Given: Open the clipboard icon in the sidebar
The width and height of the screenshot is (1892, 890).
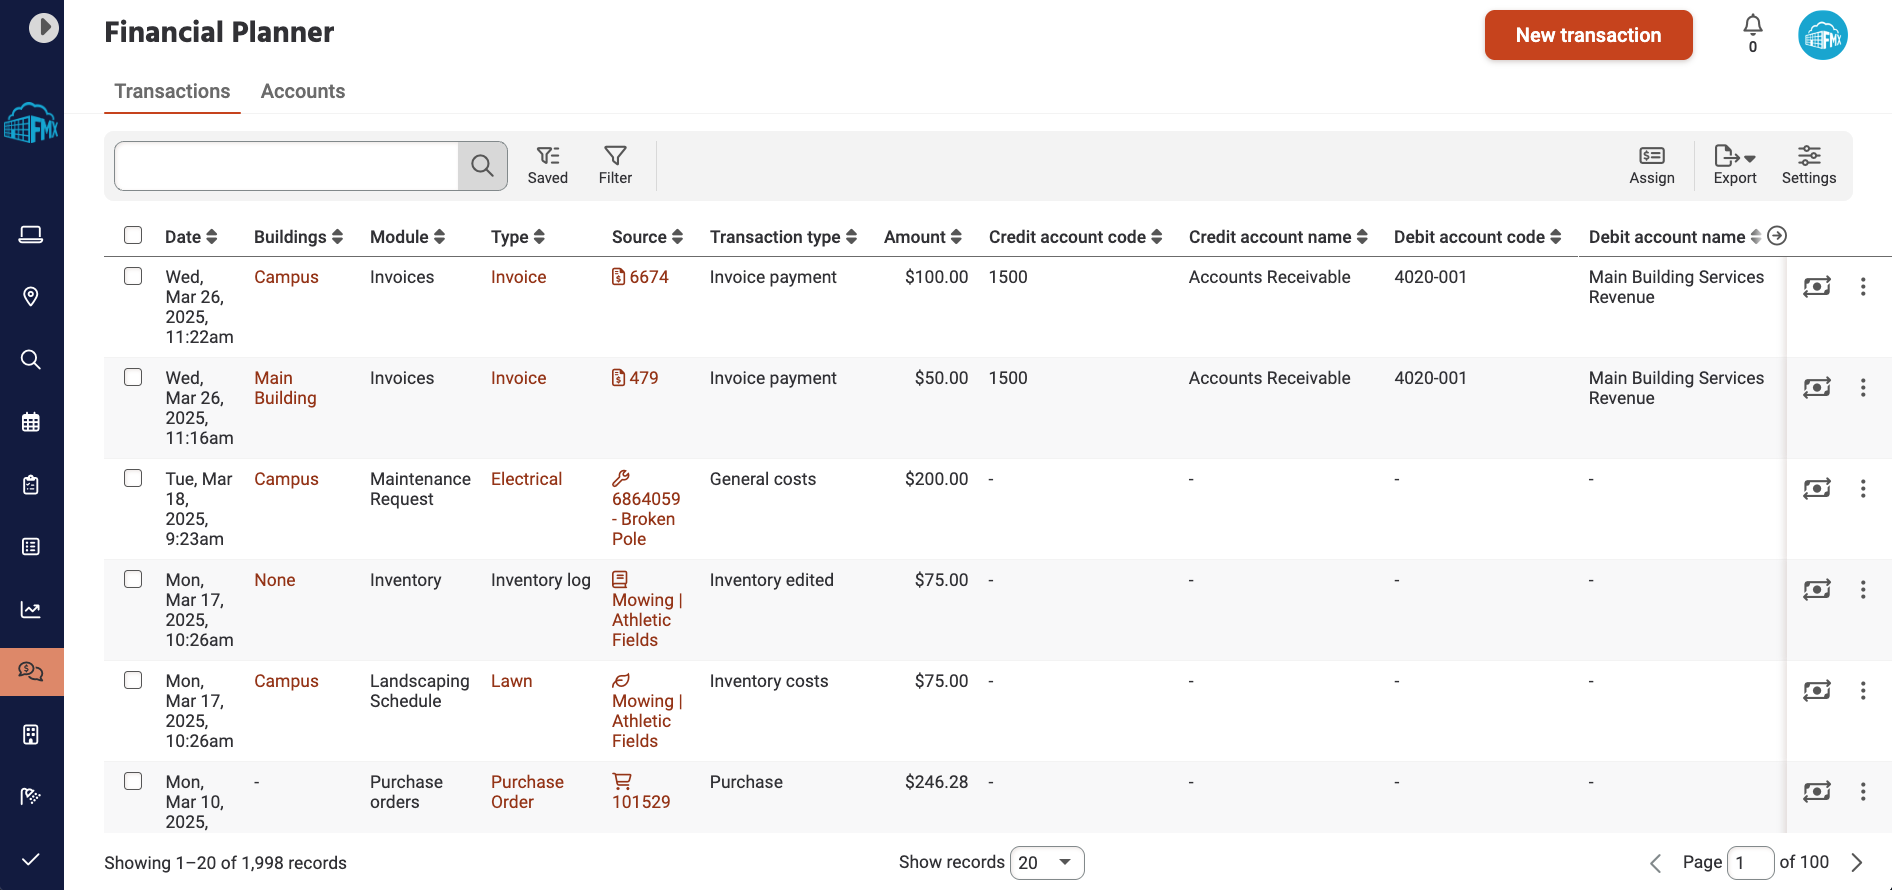Looking at the screenshot, I should pyautogui.click(x=31, y=485).
